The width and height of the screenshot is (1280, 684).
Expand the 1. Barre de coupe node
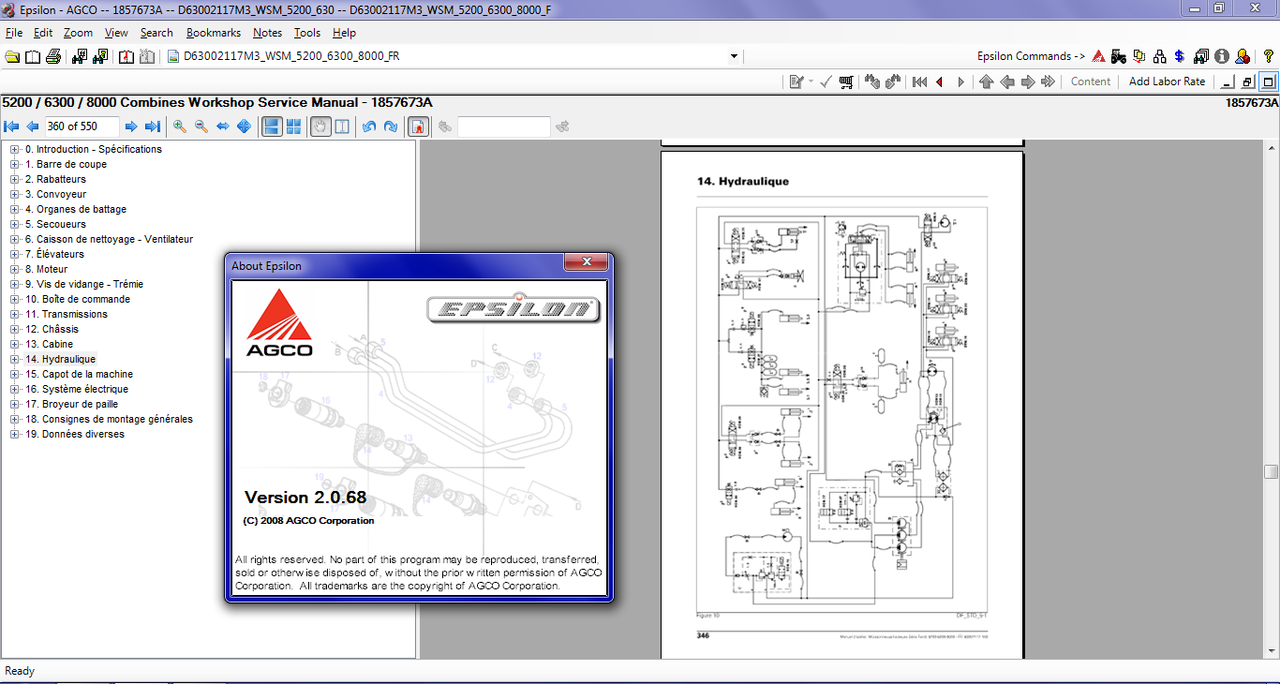coord(15,164)
